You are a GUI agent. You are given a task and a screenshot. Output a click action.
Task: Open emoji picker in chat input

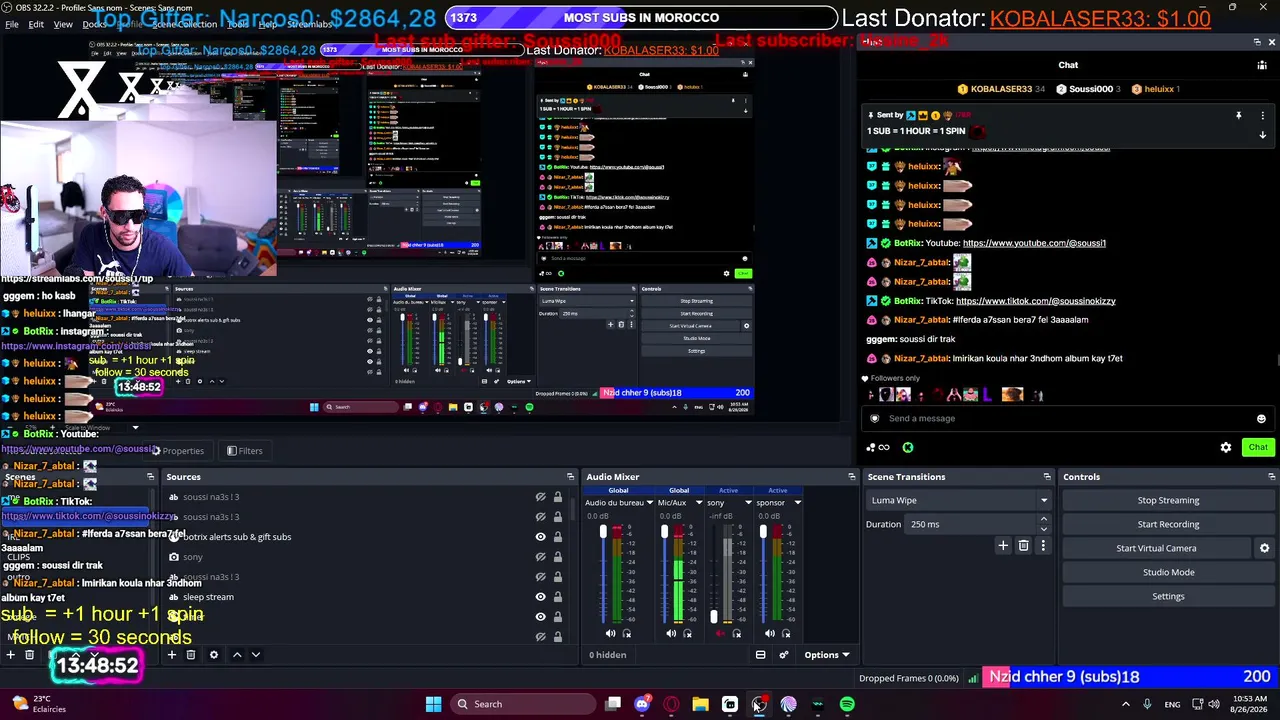coord(1261,419)
